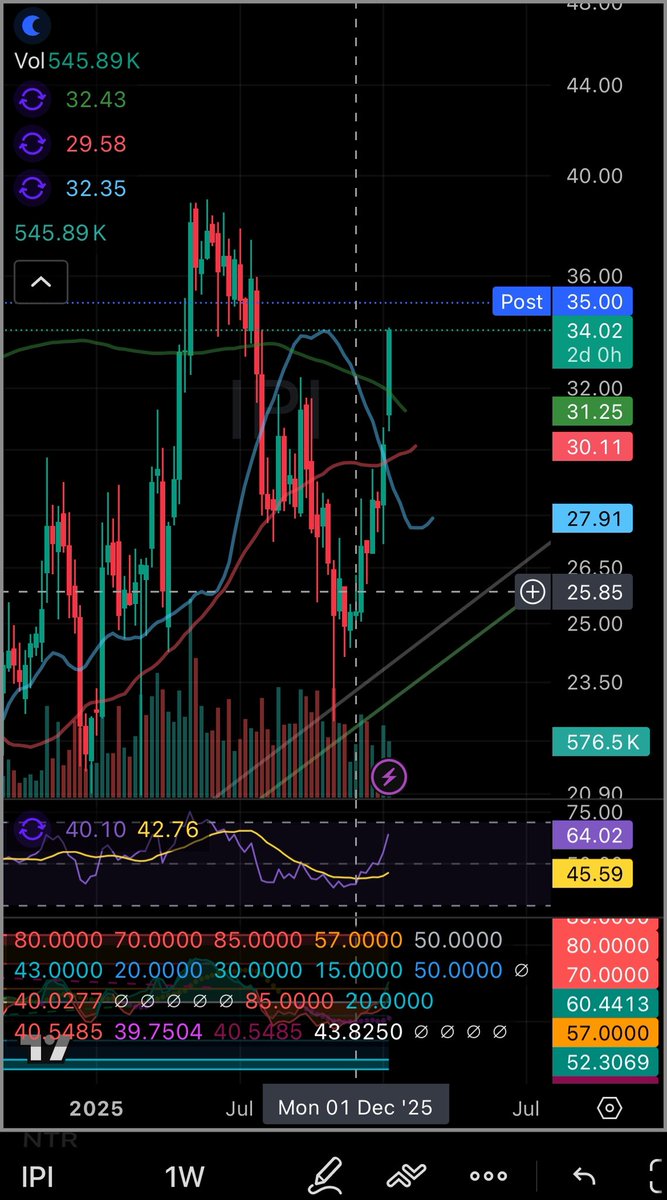Tap the Post 35.00 price label
Viewport: 667px width, 1200px height.
(562, 302)
